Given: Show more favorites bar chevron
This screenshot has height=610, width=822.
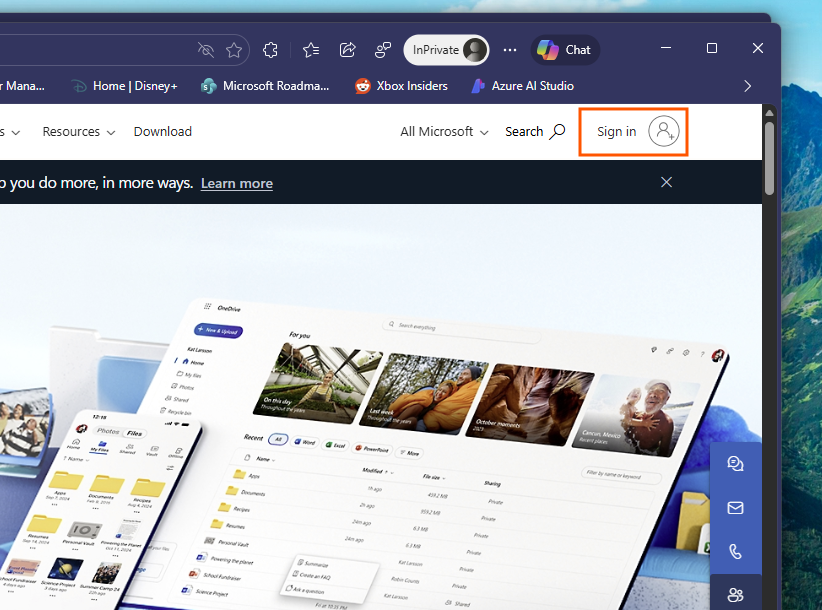Looking at the screenshot, I should click(x=748, y=86).
